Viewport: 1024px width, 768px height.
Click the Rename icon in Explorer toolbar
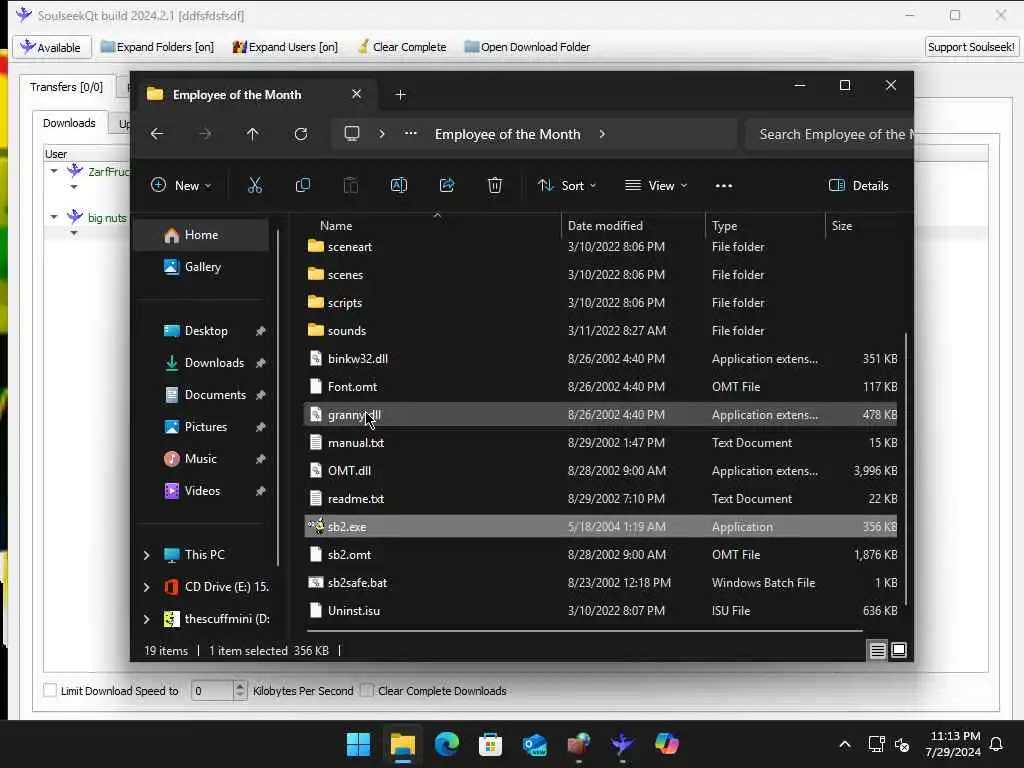[398, 185]
